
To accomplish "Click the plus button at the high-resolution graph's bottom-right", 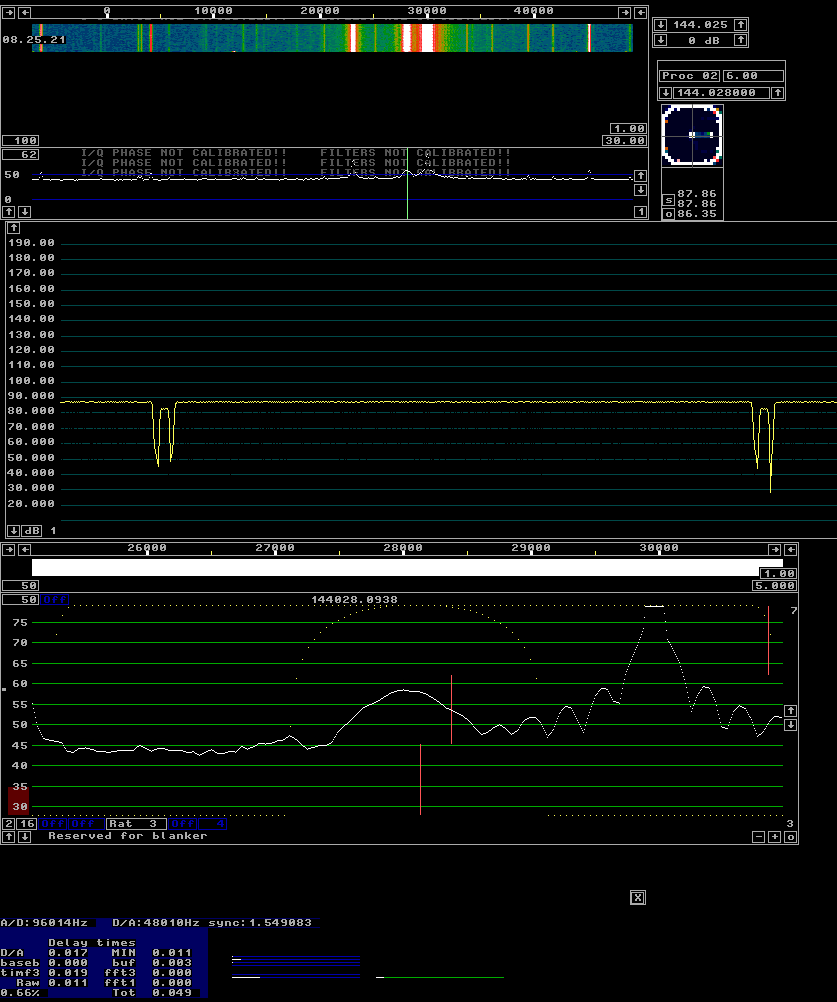I will pos(774,836).
